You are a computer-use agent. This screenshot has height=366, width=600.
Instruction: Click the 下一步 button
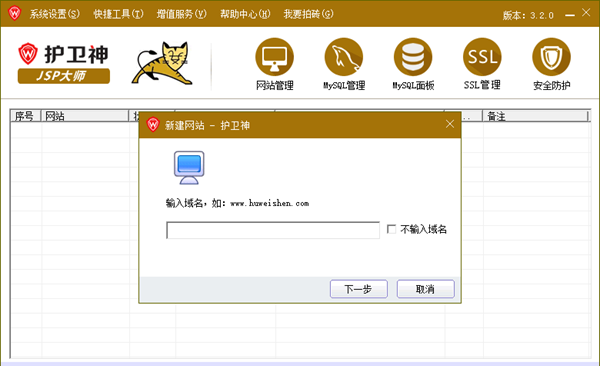359,289
